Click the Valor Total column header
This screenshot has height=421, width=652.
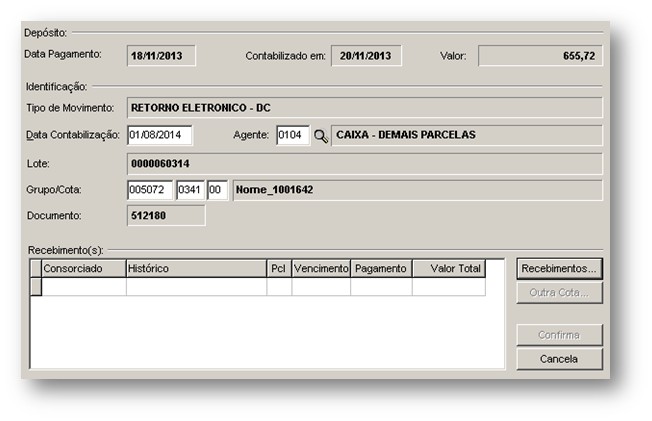click(449, 269)
